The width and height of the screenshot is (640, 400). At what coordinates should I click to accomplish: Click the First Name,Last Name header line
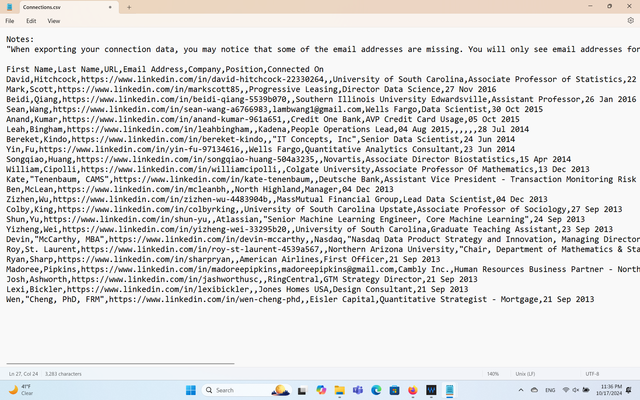(x=165, y=69)
